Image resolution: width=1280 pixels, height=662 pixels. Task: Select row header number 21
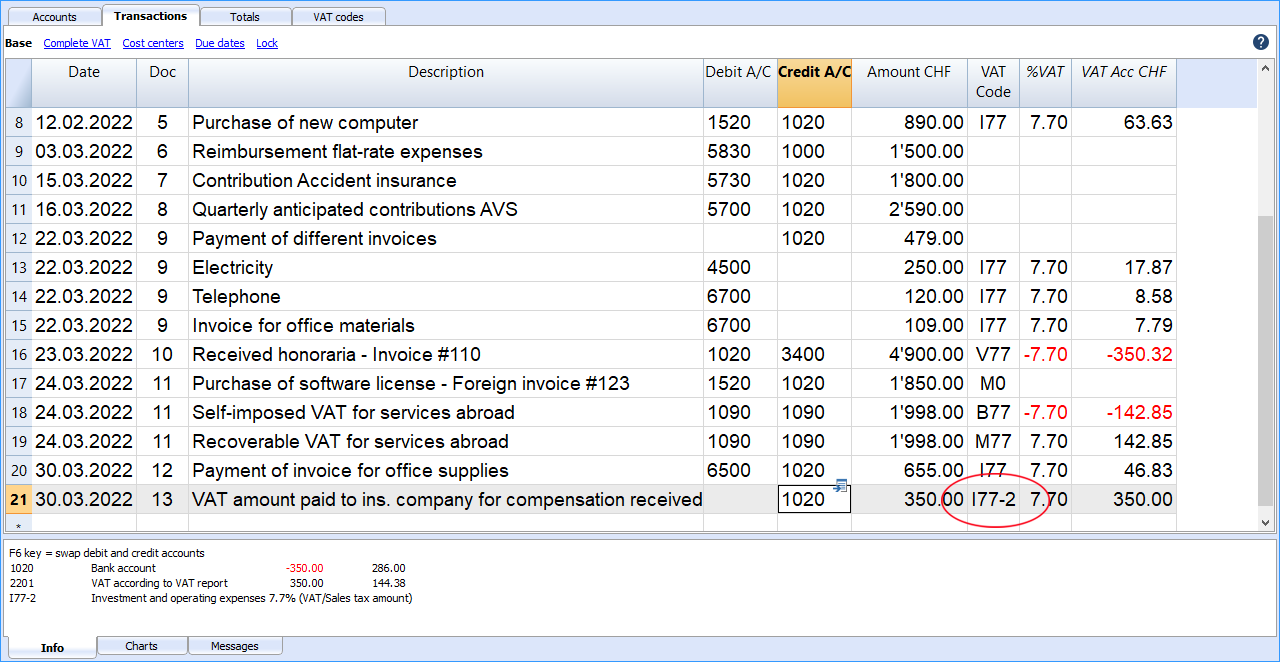[x=19, y=499]
